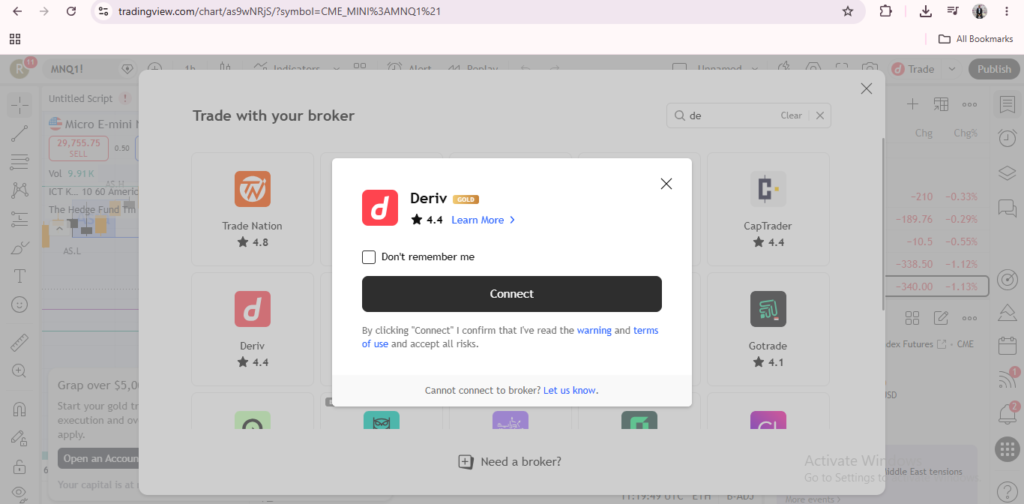
Task: Open the notifications bell icon
Action: click(x=1006, y=414)
